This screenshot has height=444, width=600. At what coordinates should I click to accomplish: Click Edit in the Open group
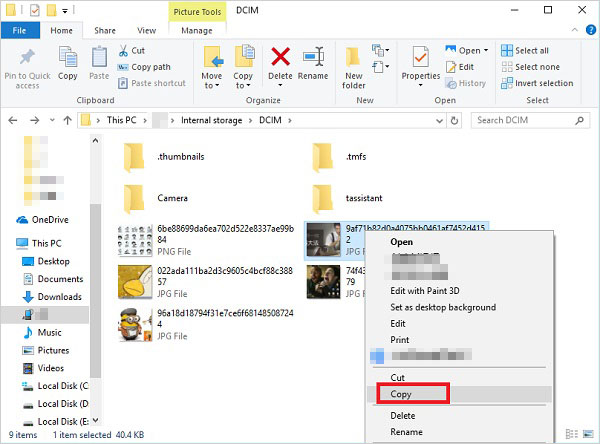[x=460, y=67]
